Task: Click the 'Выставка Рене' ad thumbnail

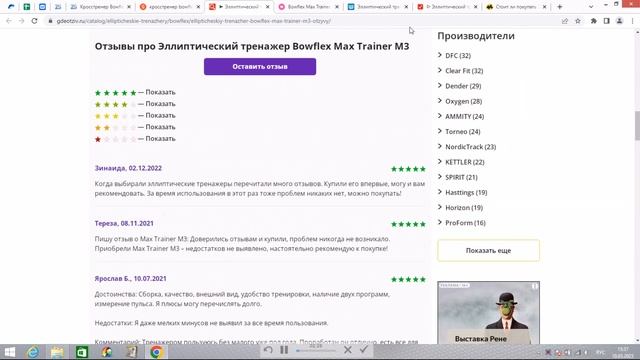Action: 489,313
